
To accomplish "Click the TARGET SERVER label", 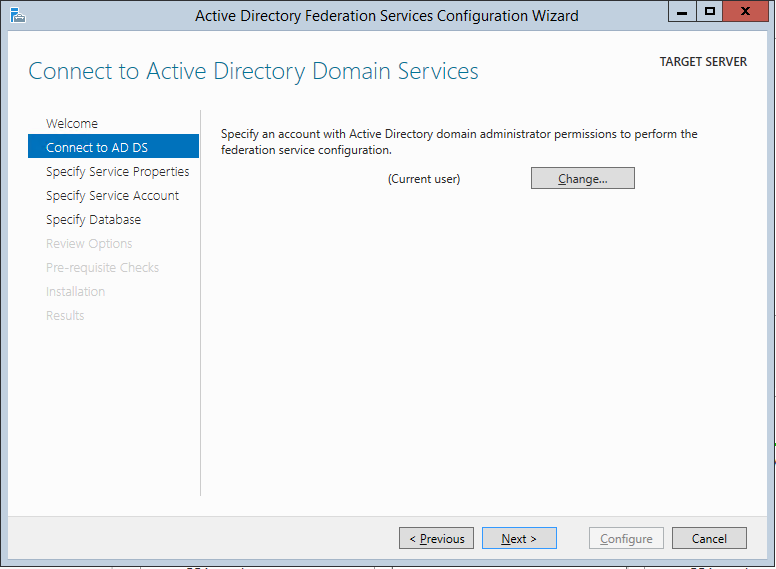I will 703,62.
